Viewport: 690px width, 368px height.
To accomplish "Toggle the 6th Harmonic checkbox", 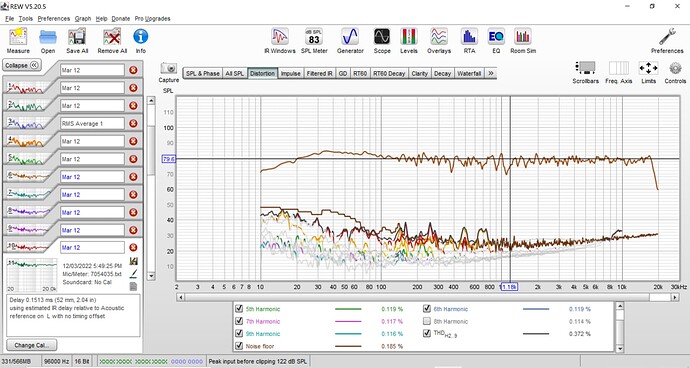I will pos(426,309).
